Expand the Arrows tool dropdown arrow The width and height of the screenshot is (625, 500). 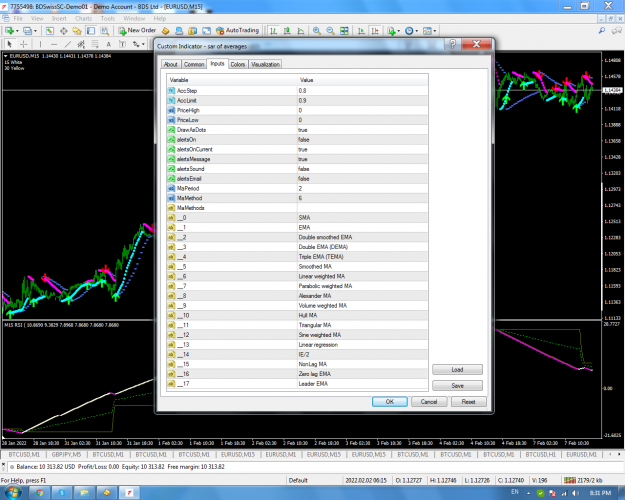pyautogui.click(x=143, y=44)
